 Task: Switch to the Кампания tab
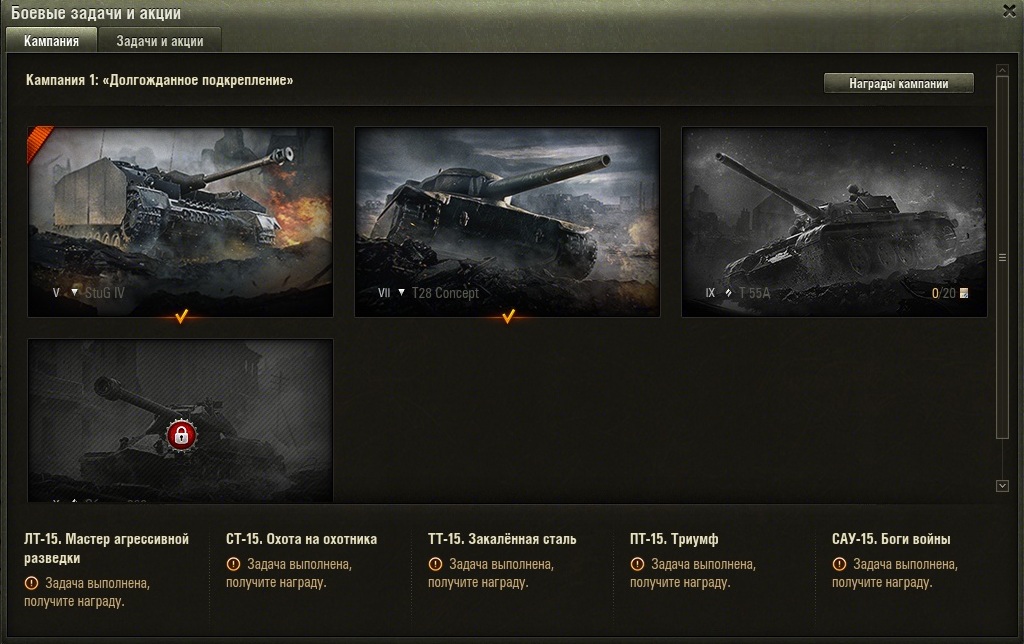point(51,41)
